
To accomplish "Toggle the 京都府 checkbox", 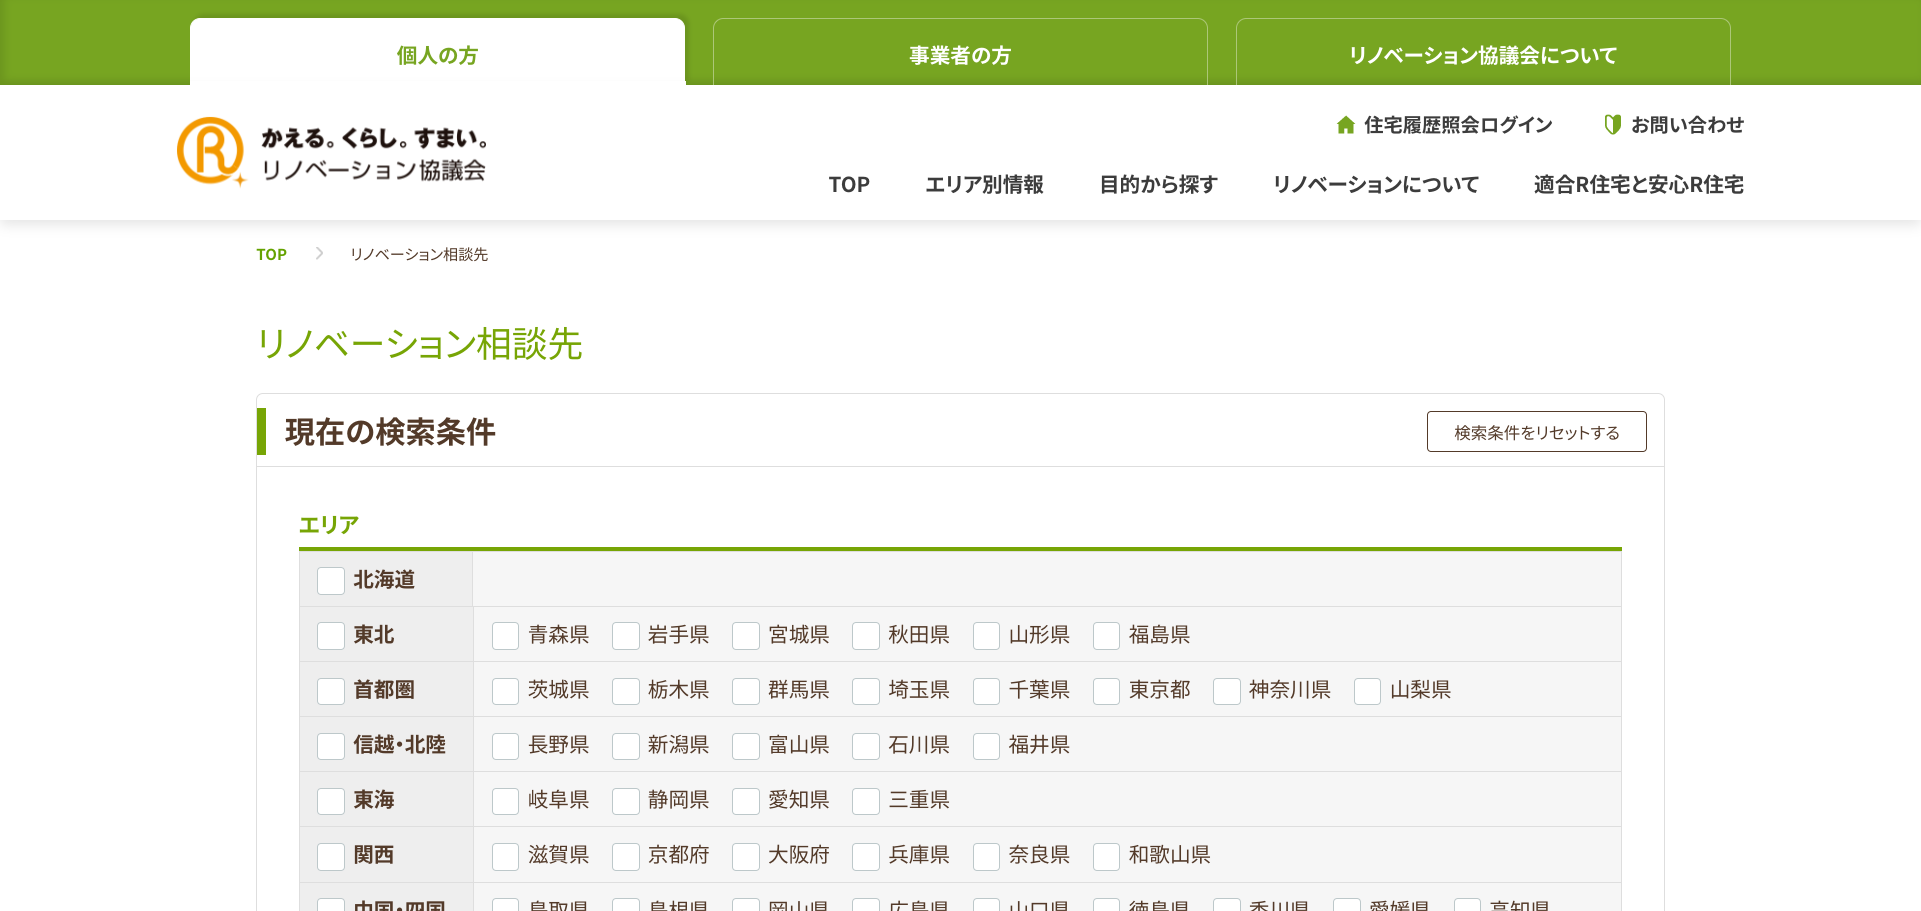I will click(x=626, y=856).
